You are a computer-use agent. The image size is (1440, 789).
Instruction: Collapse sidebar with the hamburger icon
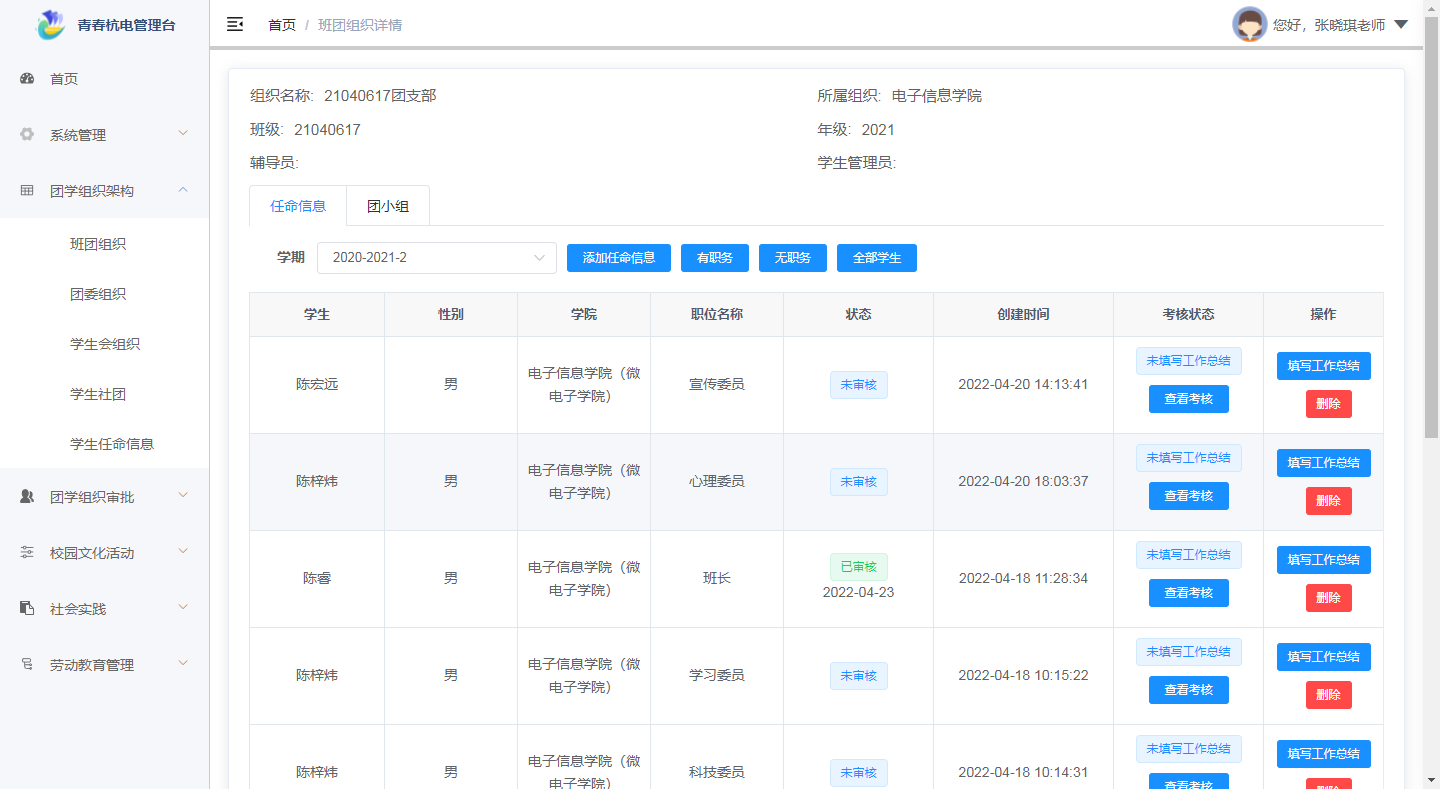(235, 24)
